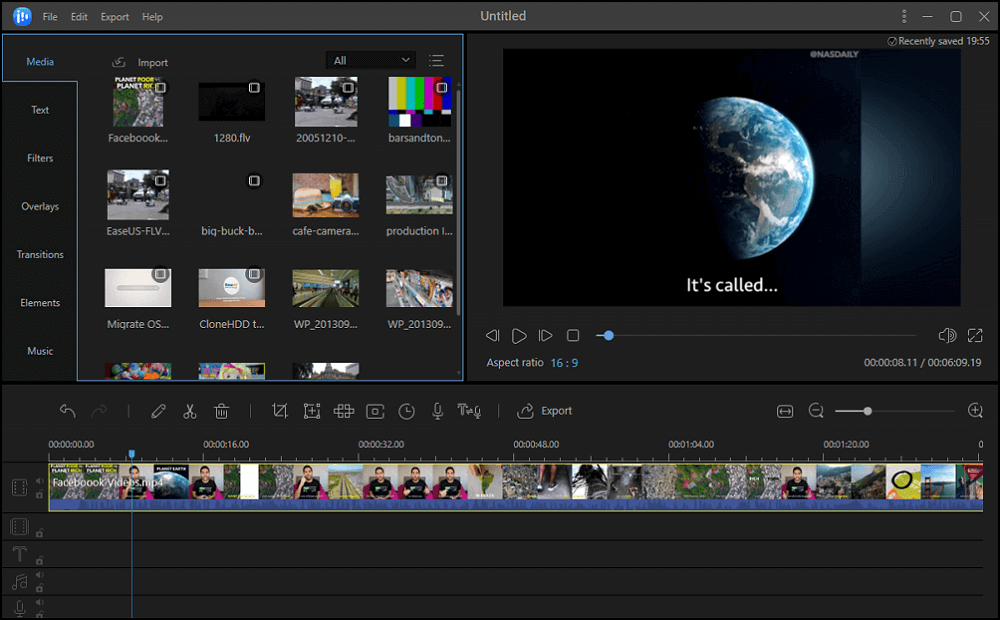Open the pencil Edit tool

158,411
